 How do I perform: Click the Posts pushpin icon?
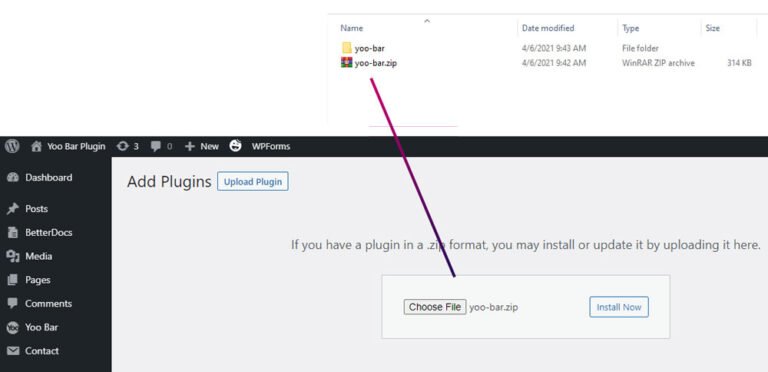click(x=13, y=209)
